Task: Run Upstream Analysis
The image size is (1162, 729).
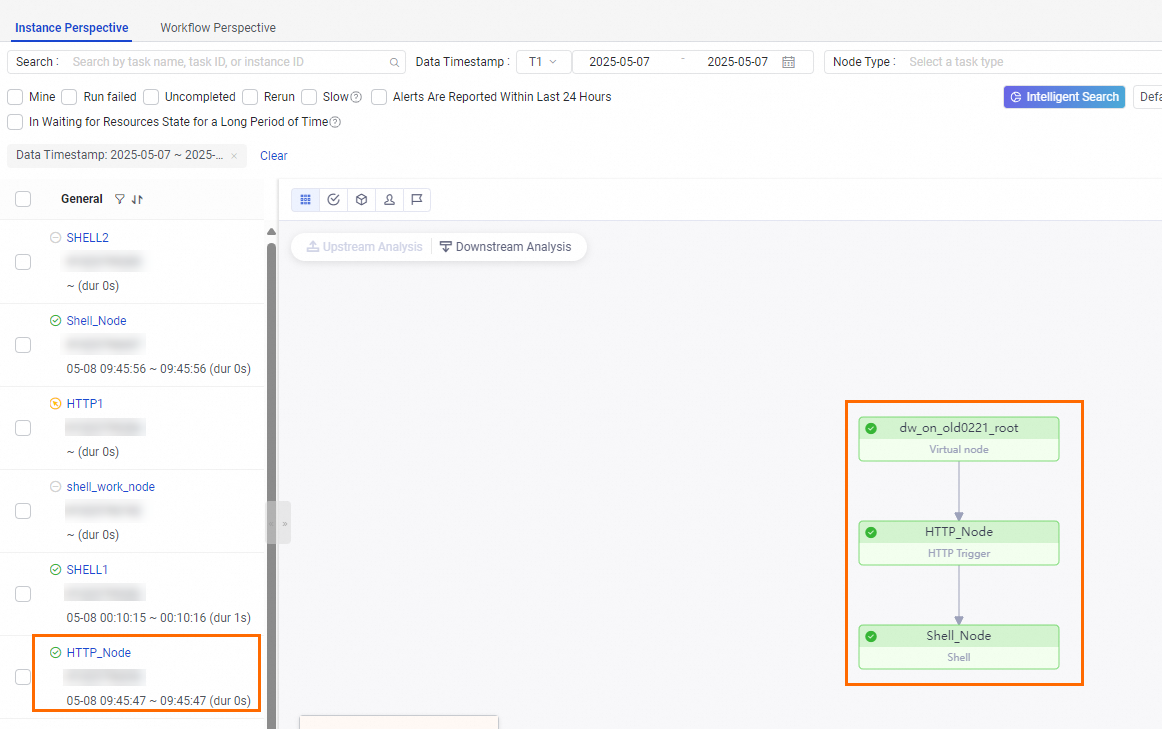Action: click(365, 247)
